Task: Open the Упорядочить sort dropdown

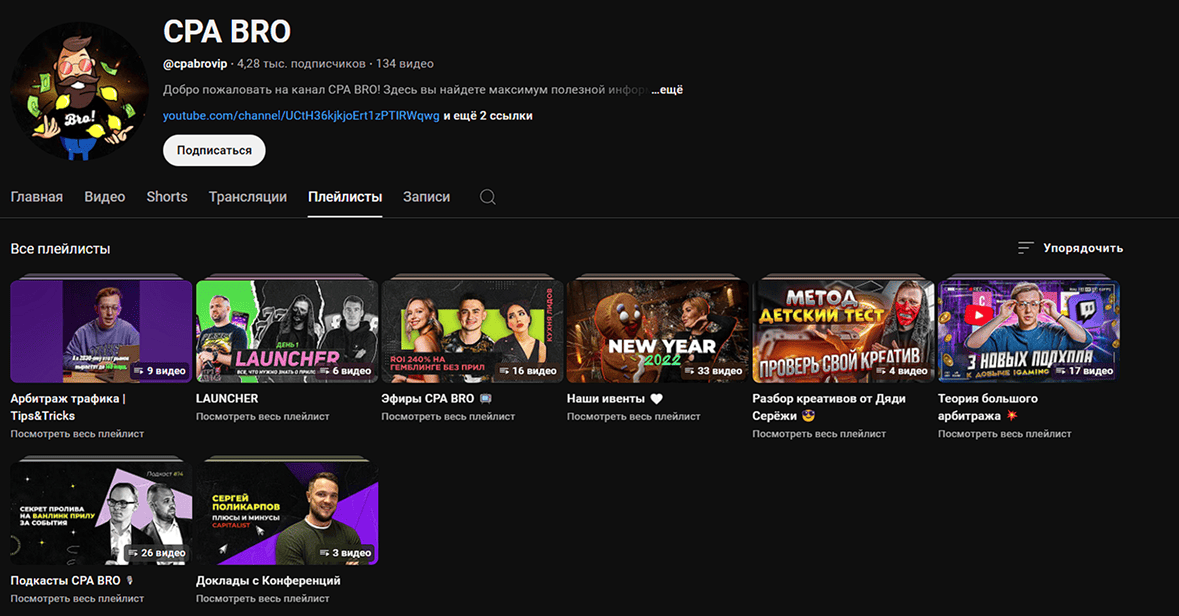Action: pyautogui.click(x=1071, y=248)
